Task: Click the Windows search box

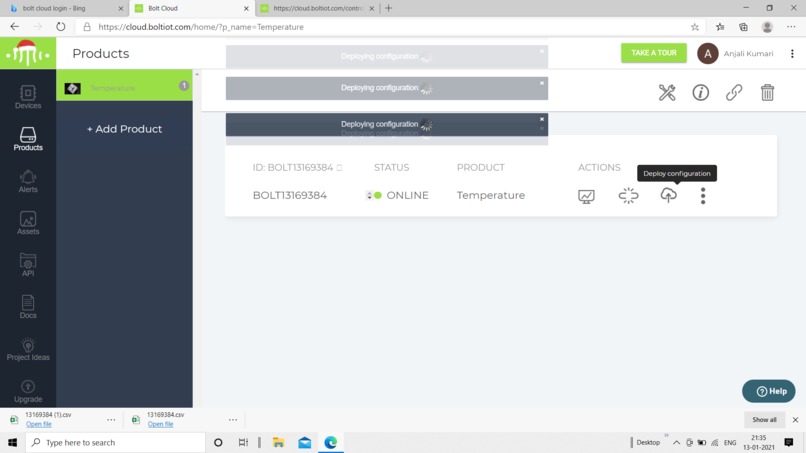Action: [115, 442]
